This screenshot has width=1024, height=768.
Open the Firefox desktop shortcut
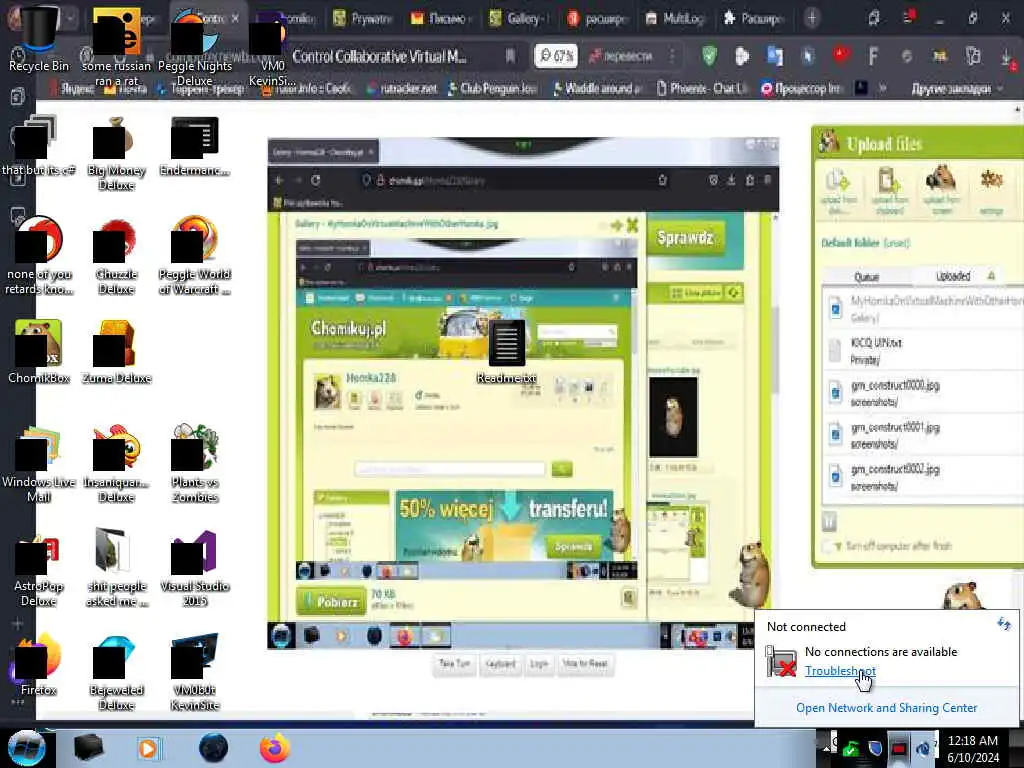pos(39,664)
